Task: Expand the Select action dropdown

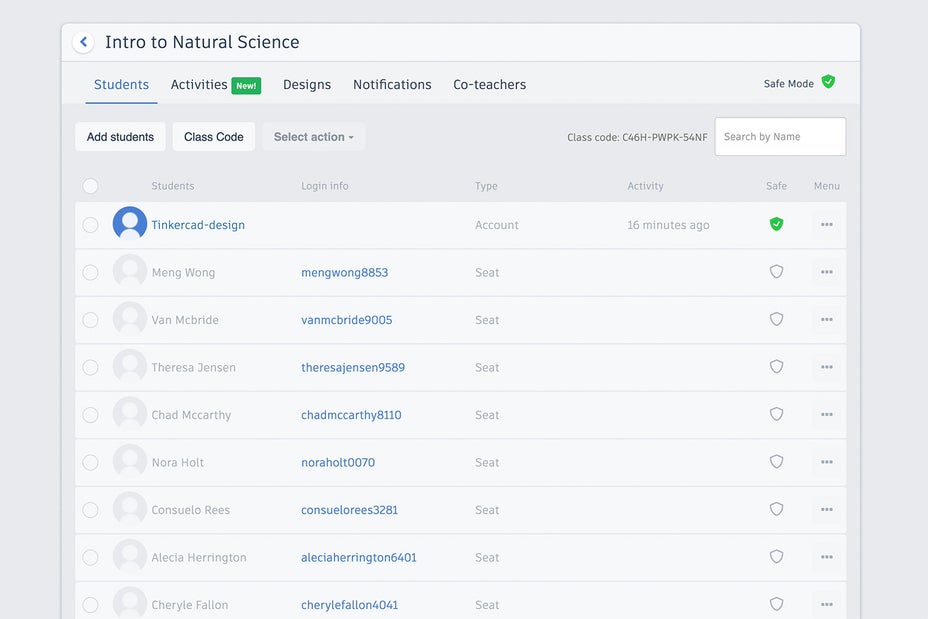Action: point(313,137)
